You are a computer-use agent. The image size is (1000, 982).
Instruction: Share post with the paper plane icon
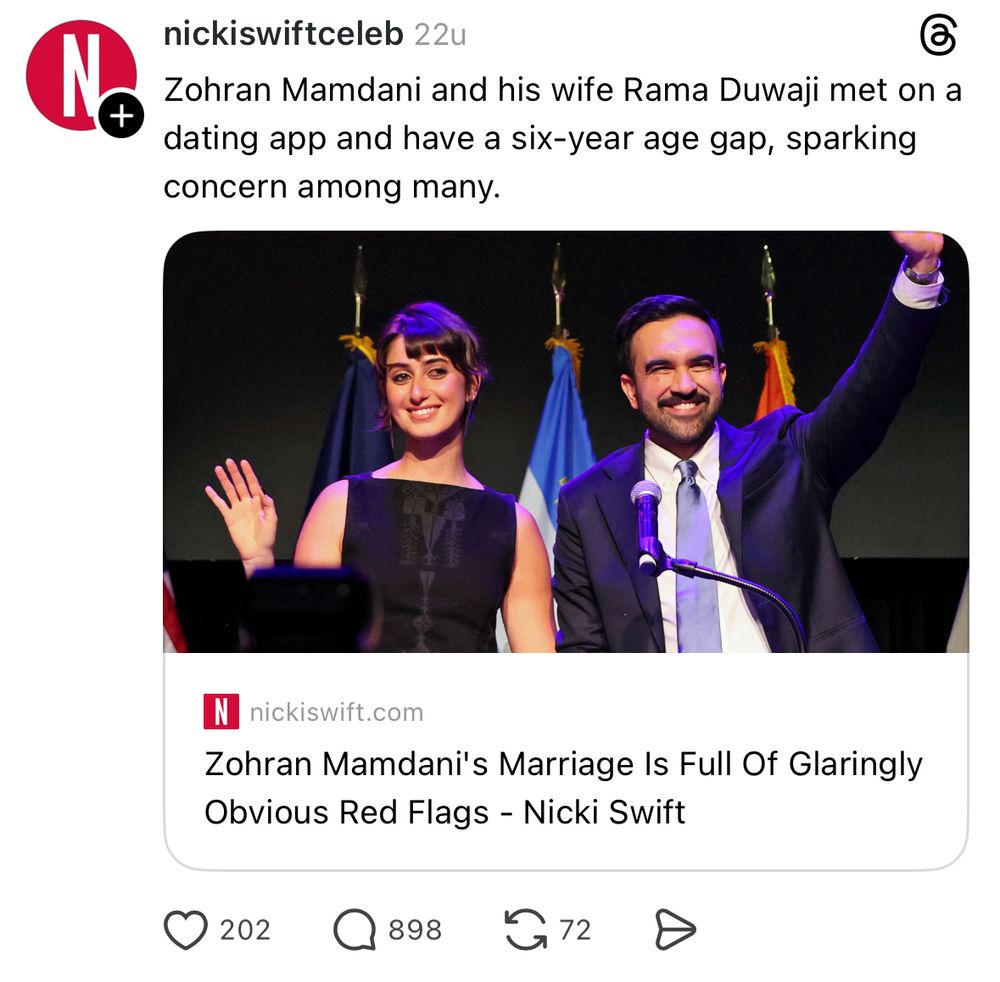675,930
